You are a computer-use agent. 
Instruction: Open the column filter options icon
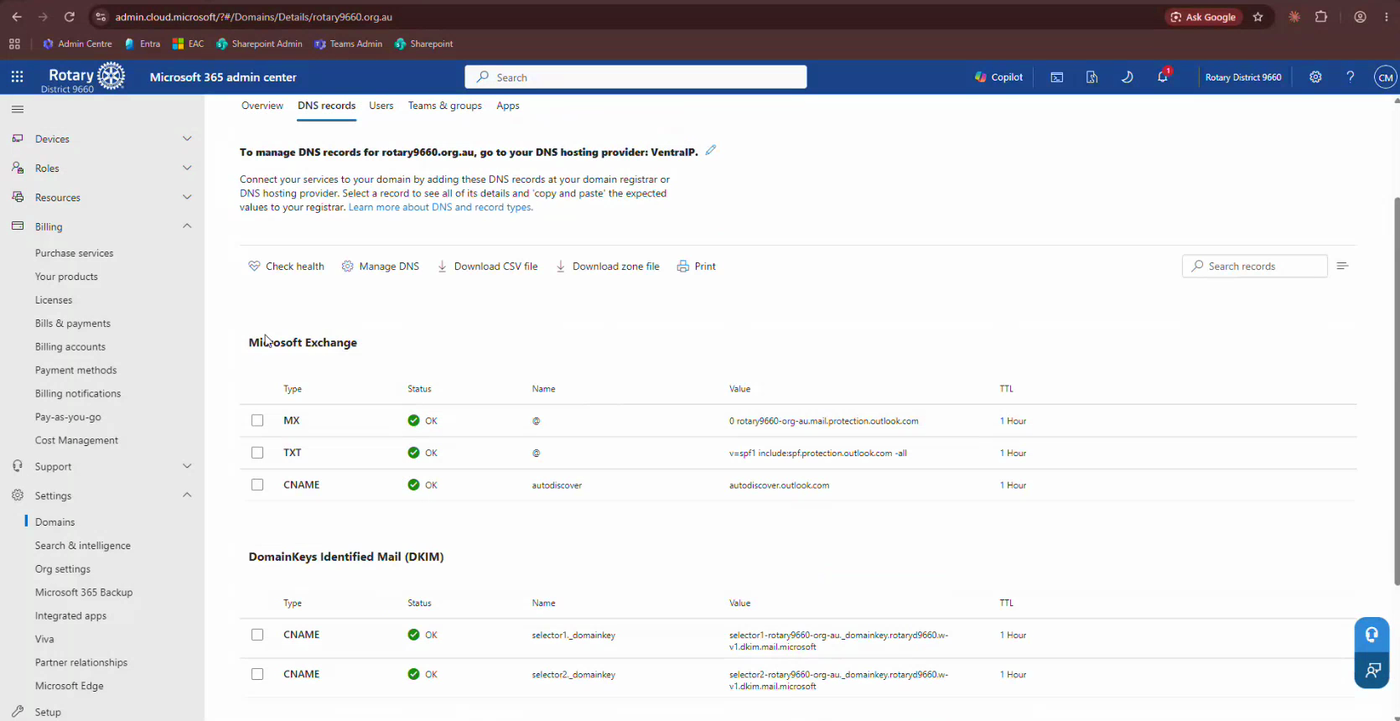[1342, 266]
